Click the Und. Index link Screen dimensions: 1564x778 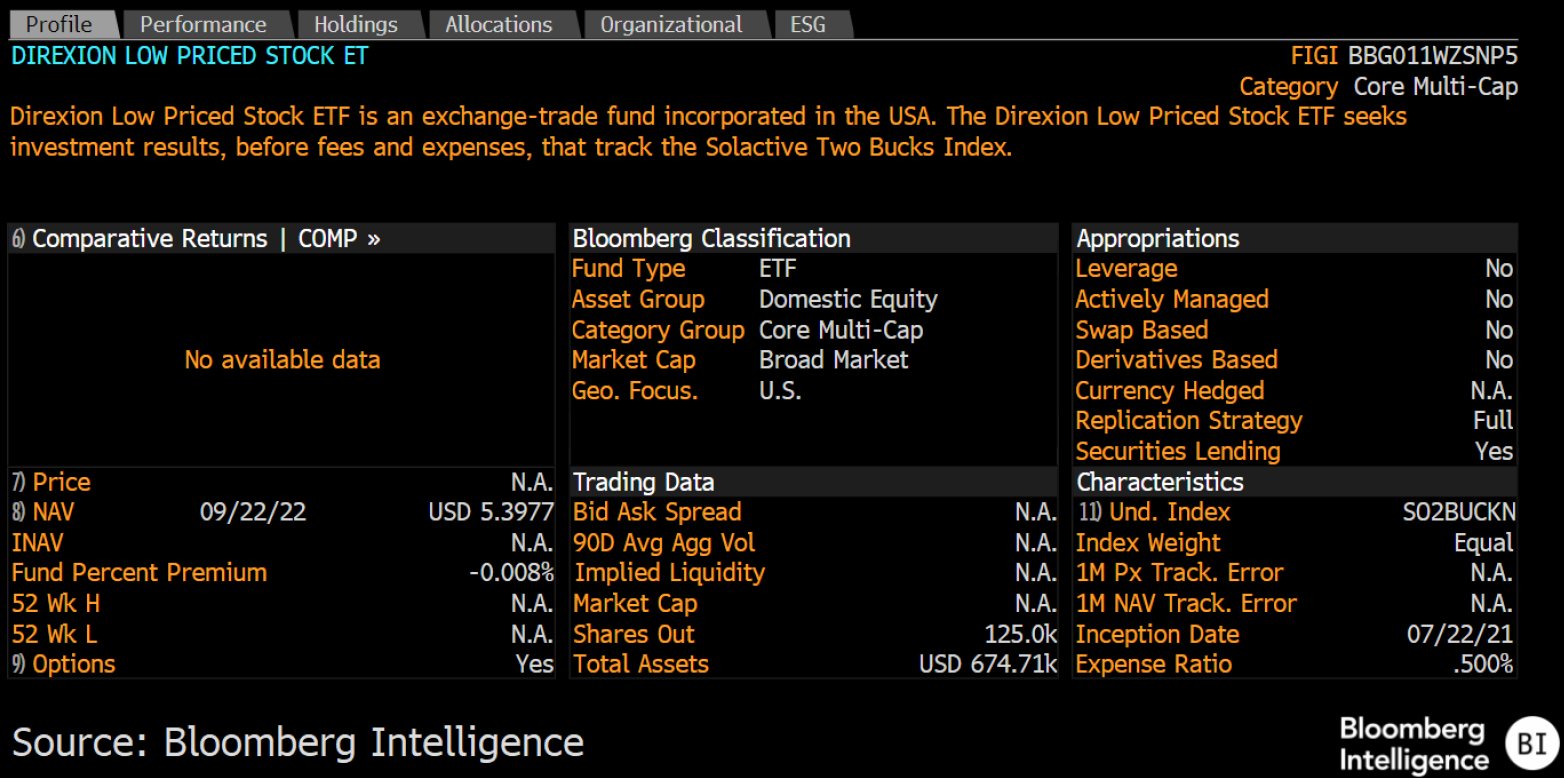[1169, 512]
